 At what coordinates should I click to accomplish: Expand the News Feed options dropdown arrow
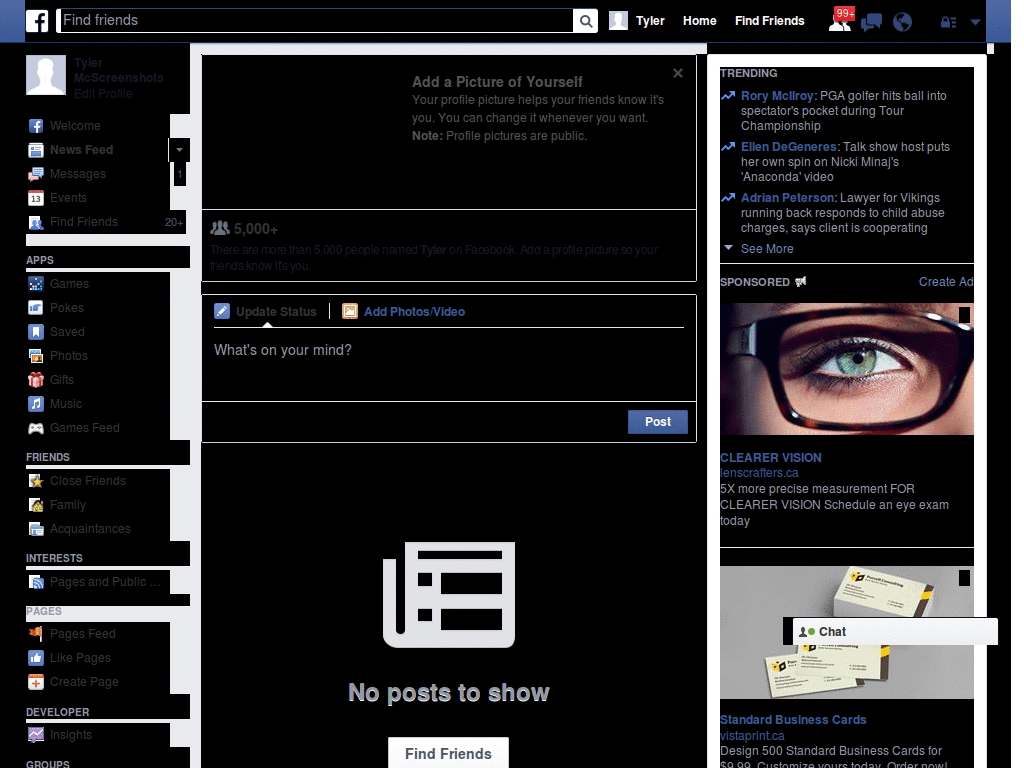point(179,150)
